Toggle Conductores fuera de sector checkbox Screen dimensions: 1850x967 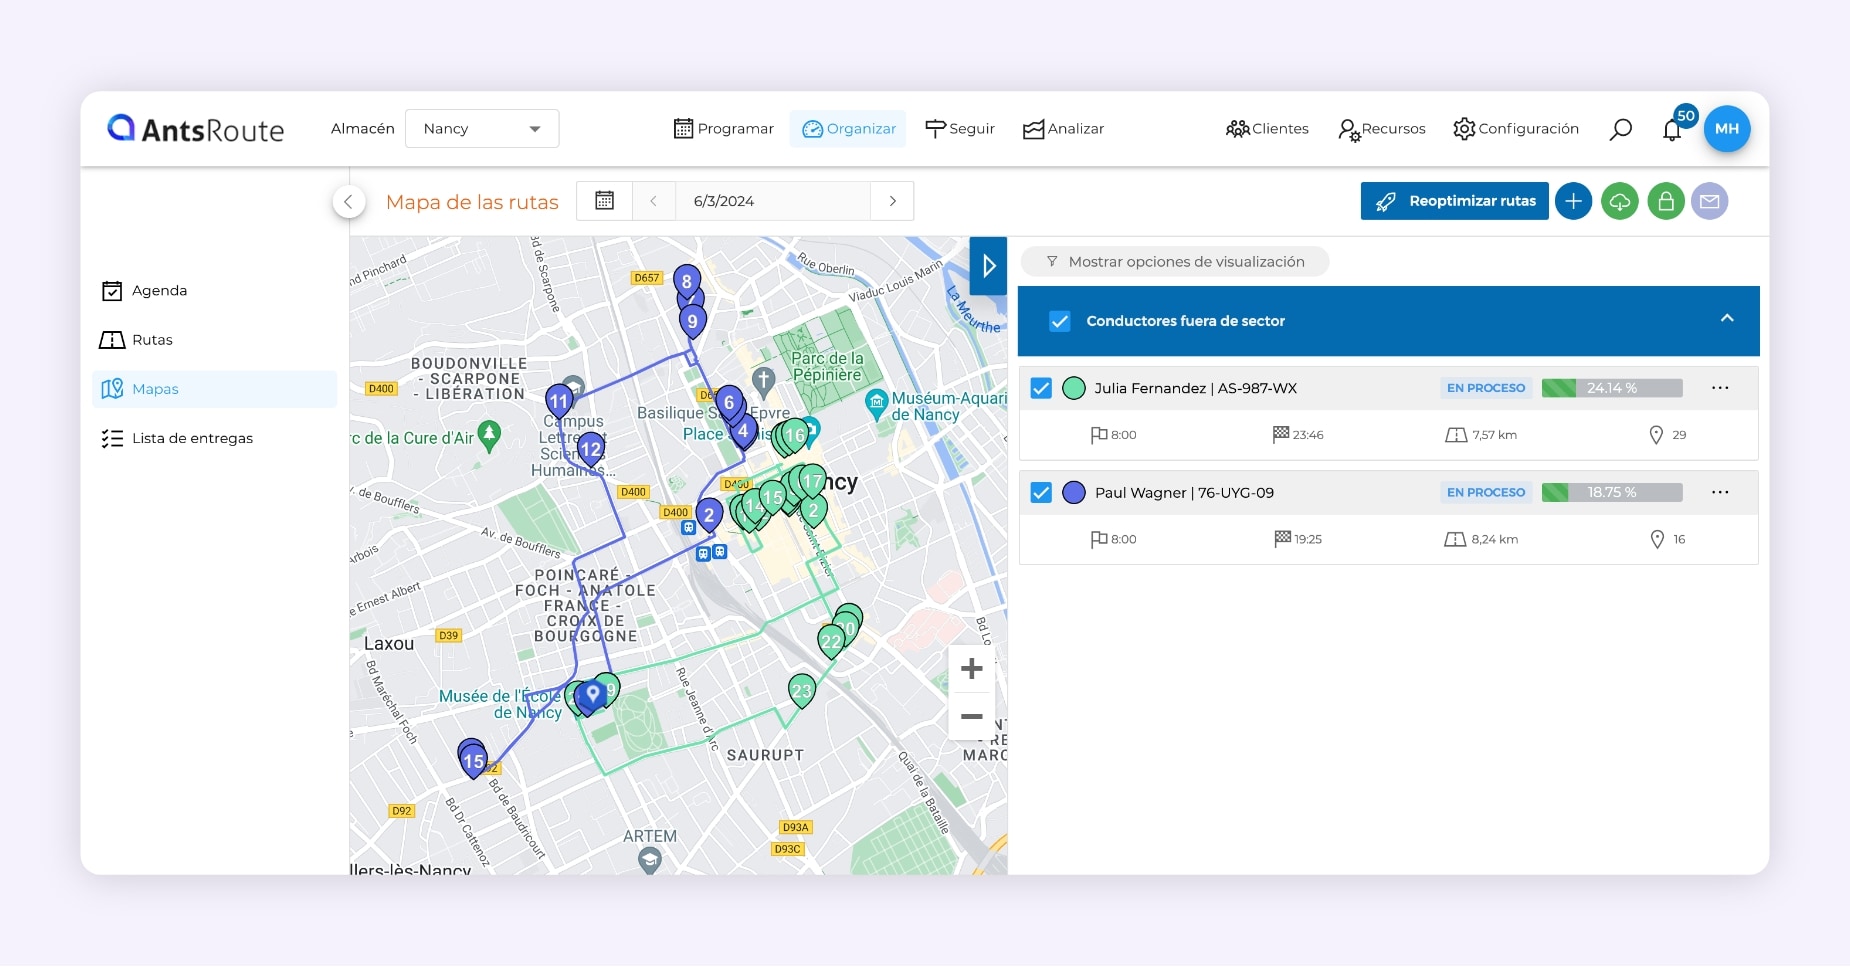pos(1060,321)
